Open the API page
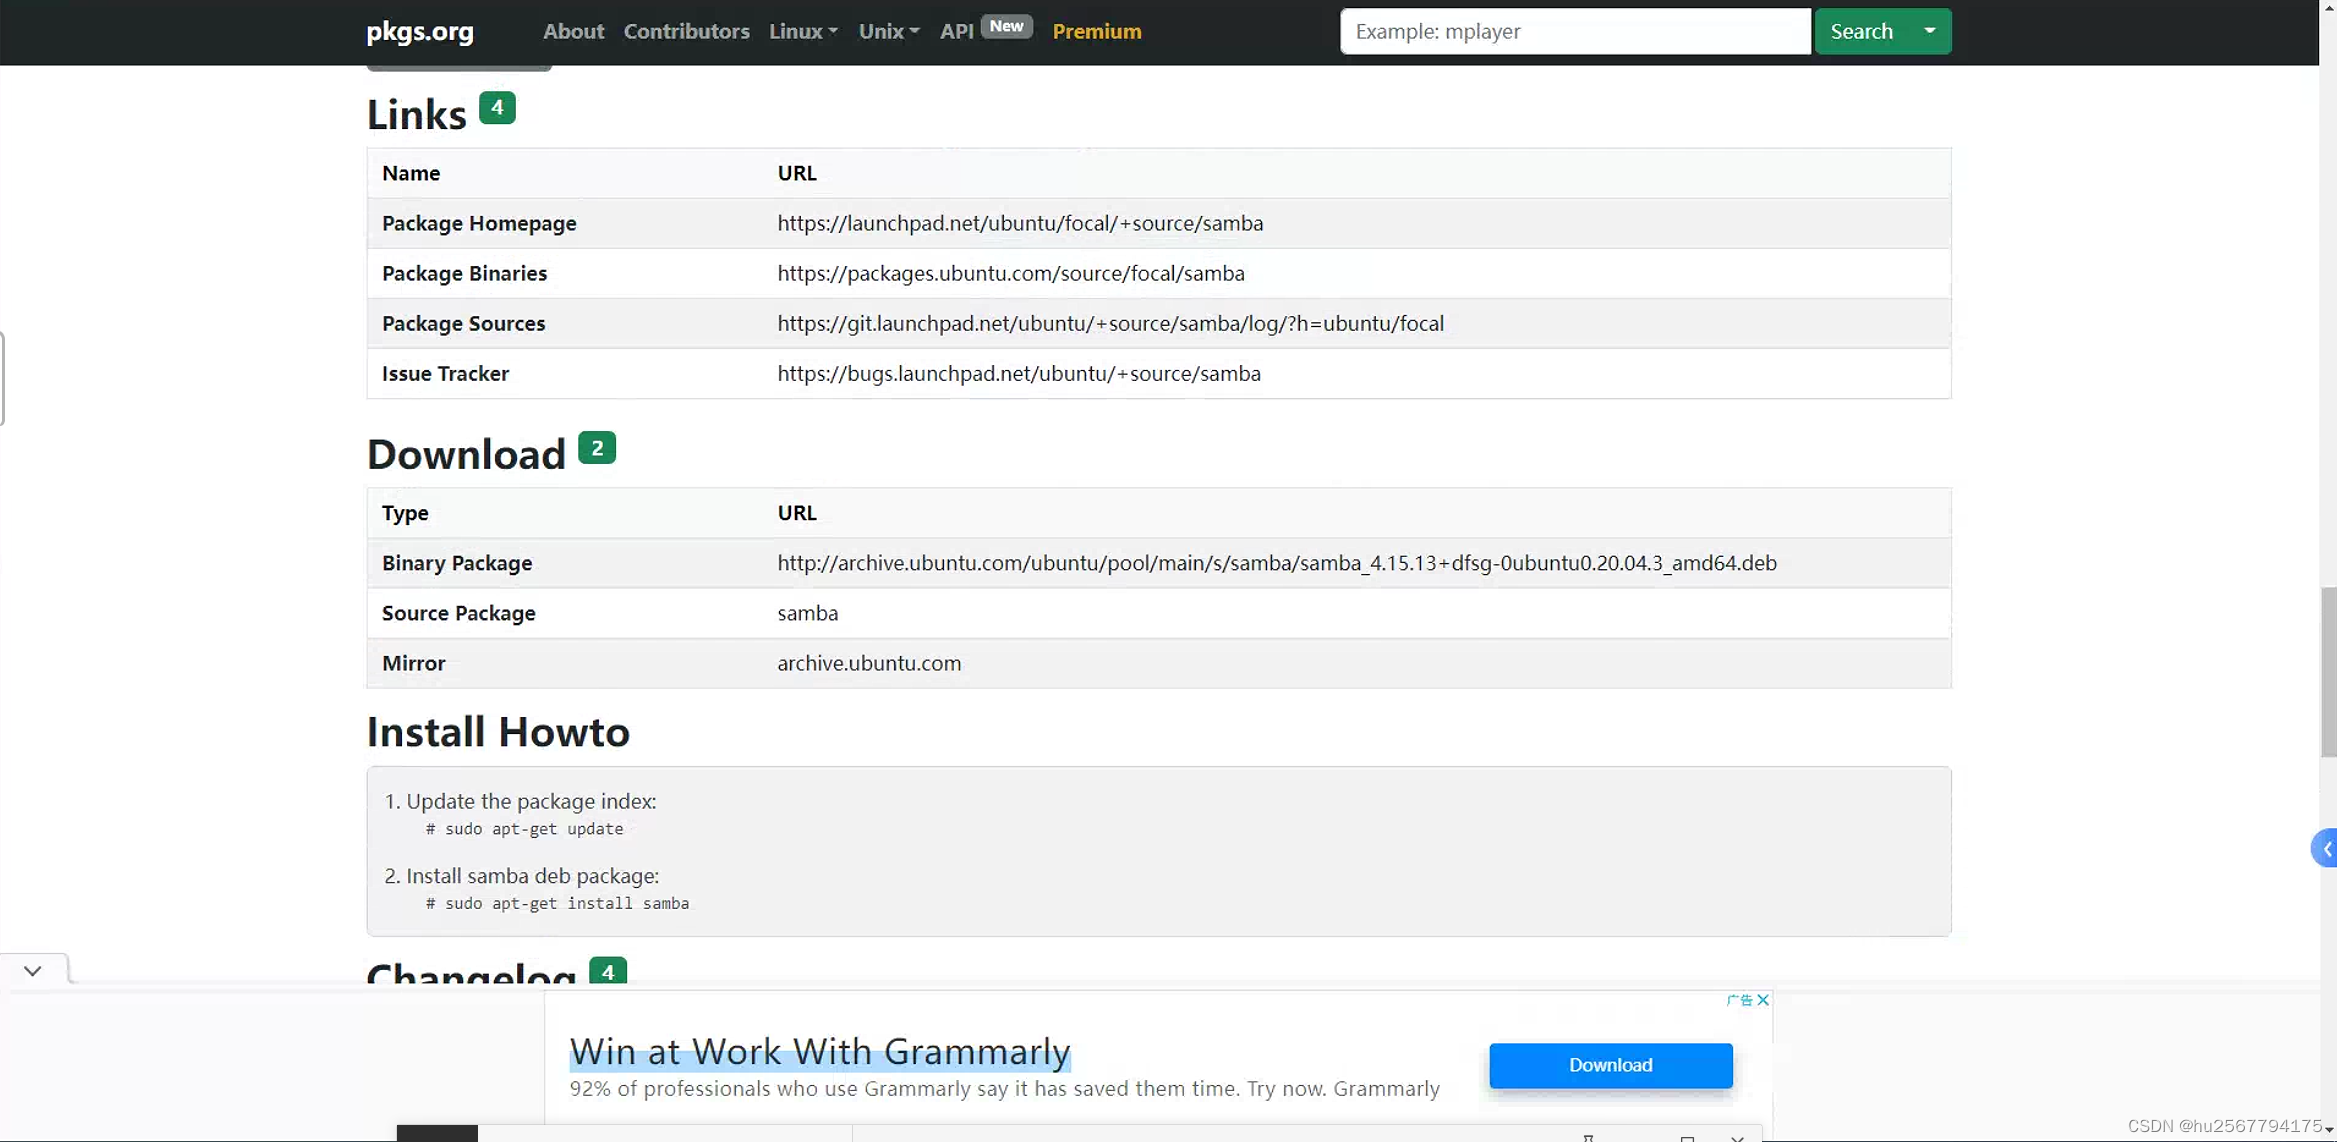The width and height of the screenshot is (2337, 1142). [x=956, y=31]
